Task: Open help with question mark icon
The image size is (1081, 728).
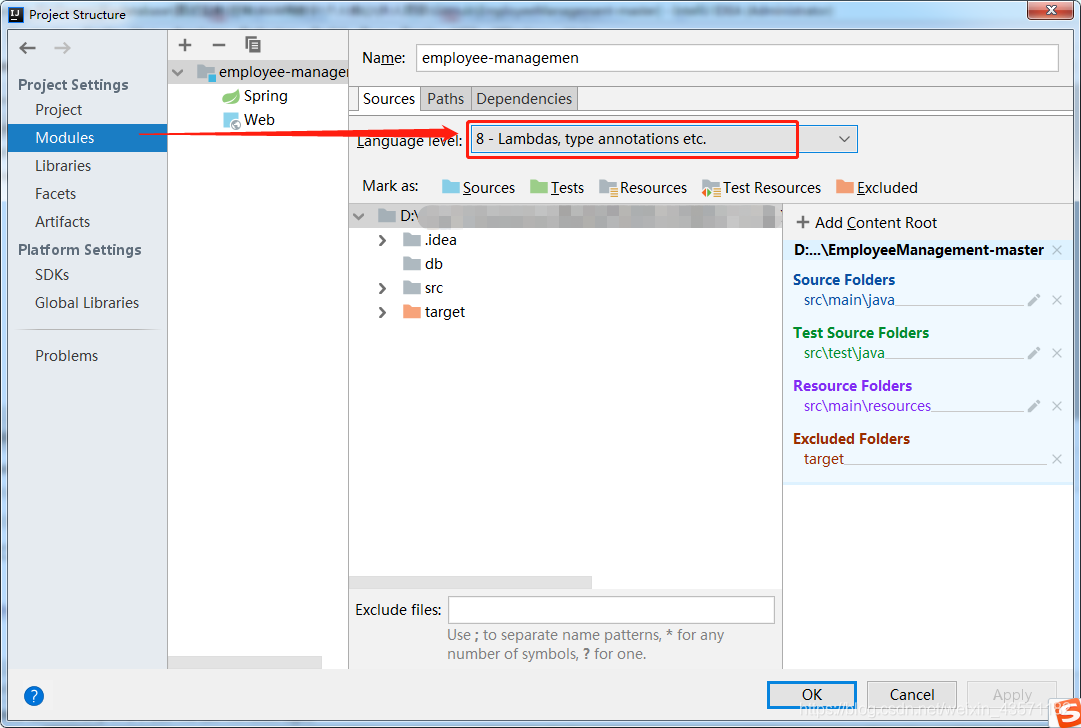Action: [x=34, y=696]
